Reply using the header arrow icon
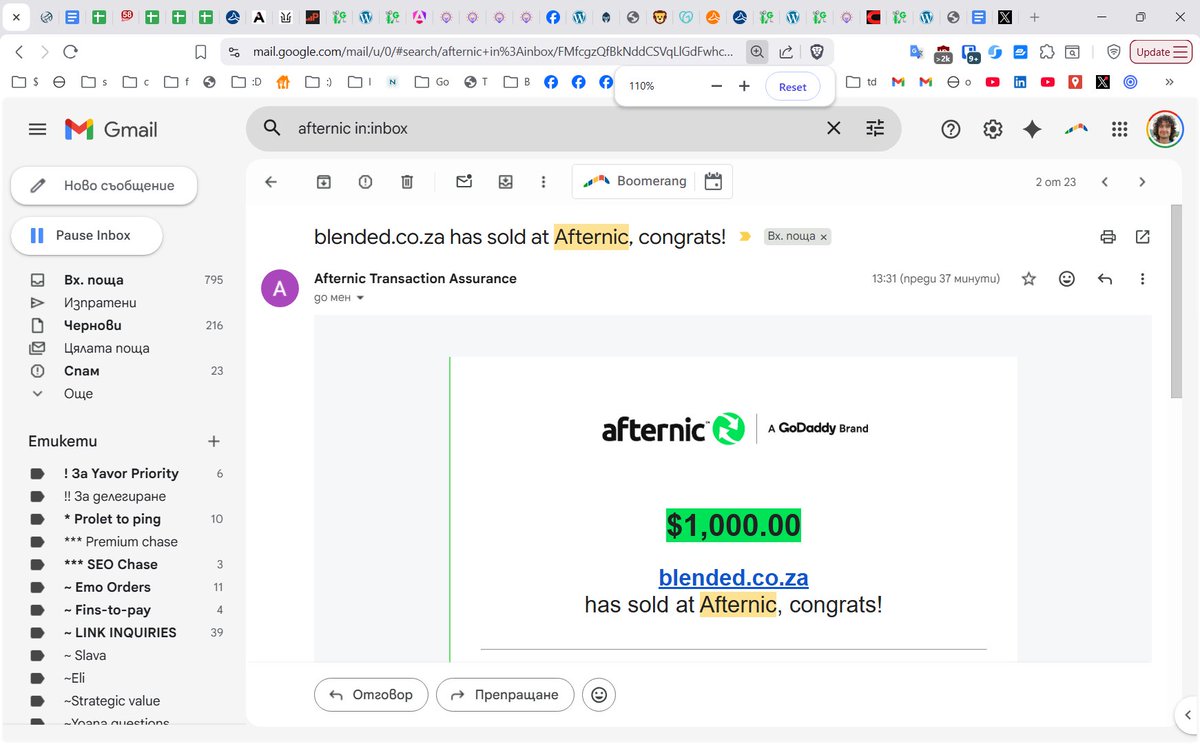Viewport: 1200px width, 744px height. [x=1105, y=279]
